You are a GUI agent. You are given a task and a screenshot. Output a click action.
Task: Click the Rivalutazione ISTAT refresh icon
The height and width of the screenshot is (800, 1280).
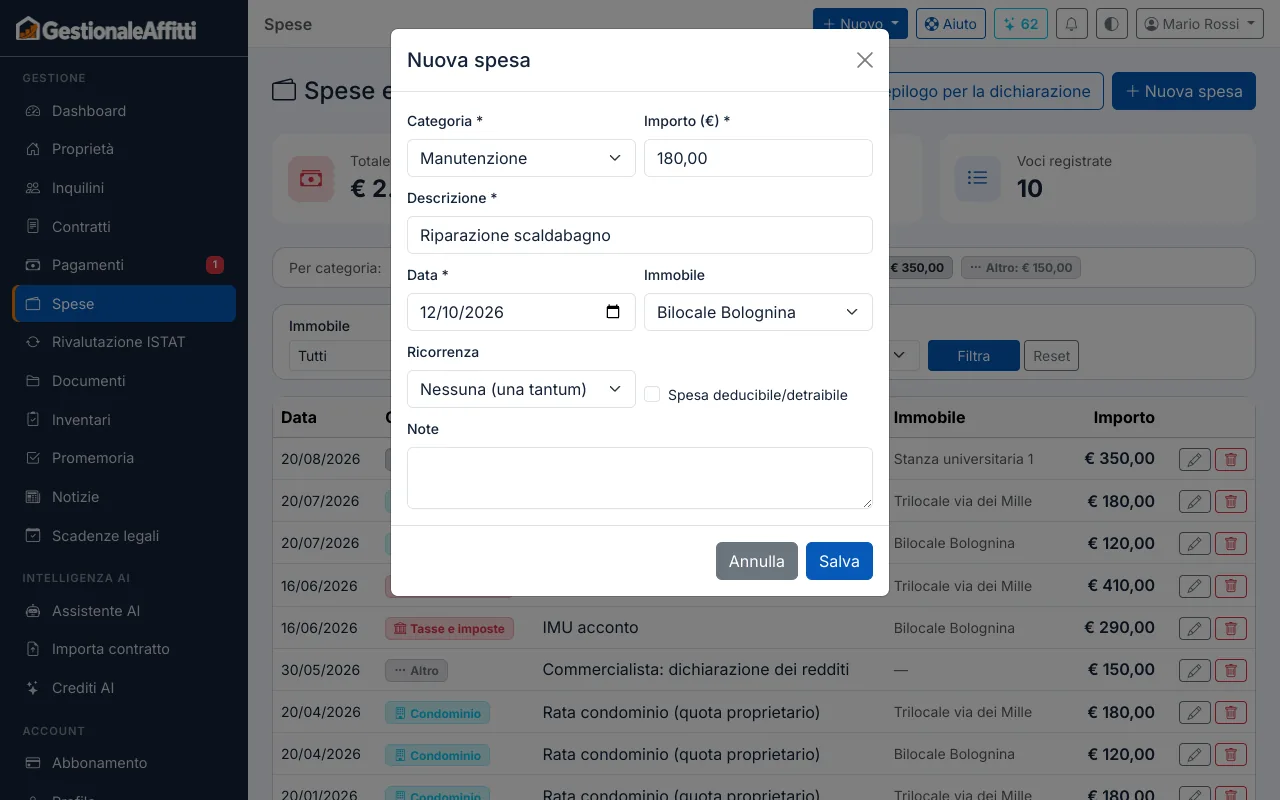pyautogui.click(x=33, y=342)
